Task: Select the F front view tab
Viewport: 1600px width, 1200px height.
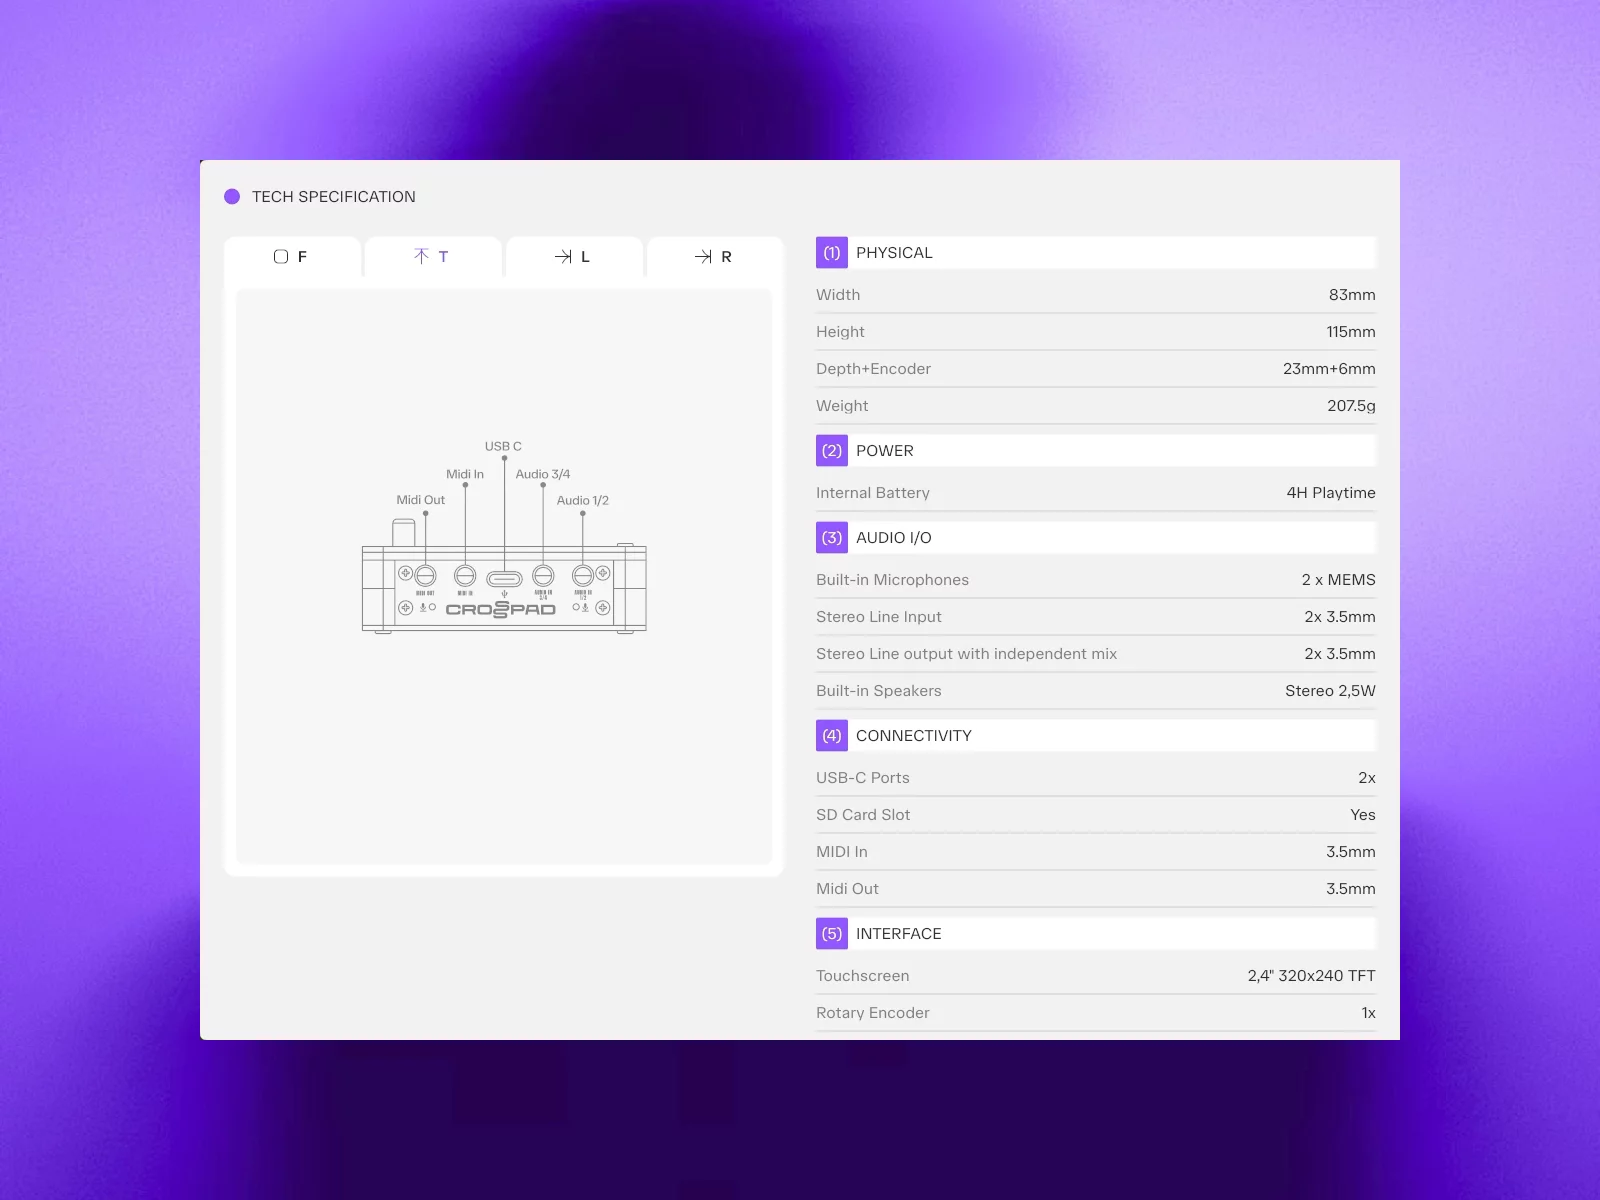Action: [x=292, y=257]
